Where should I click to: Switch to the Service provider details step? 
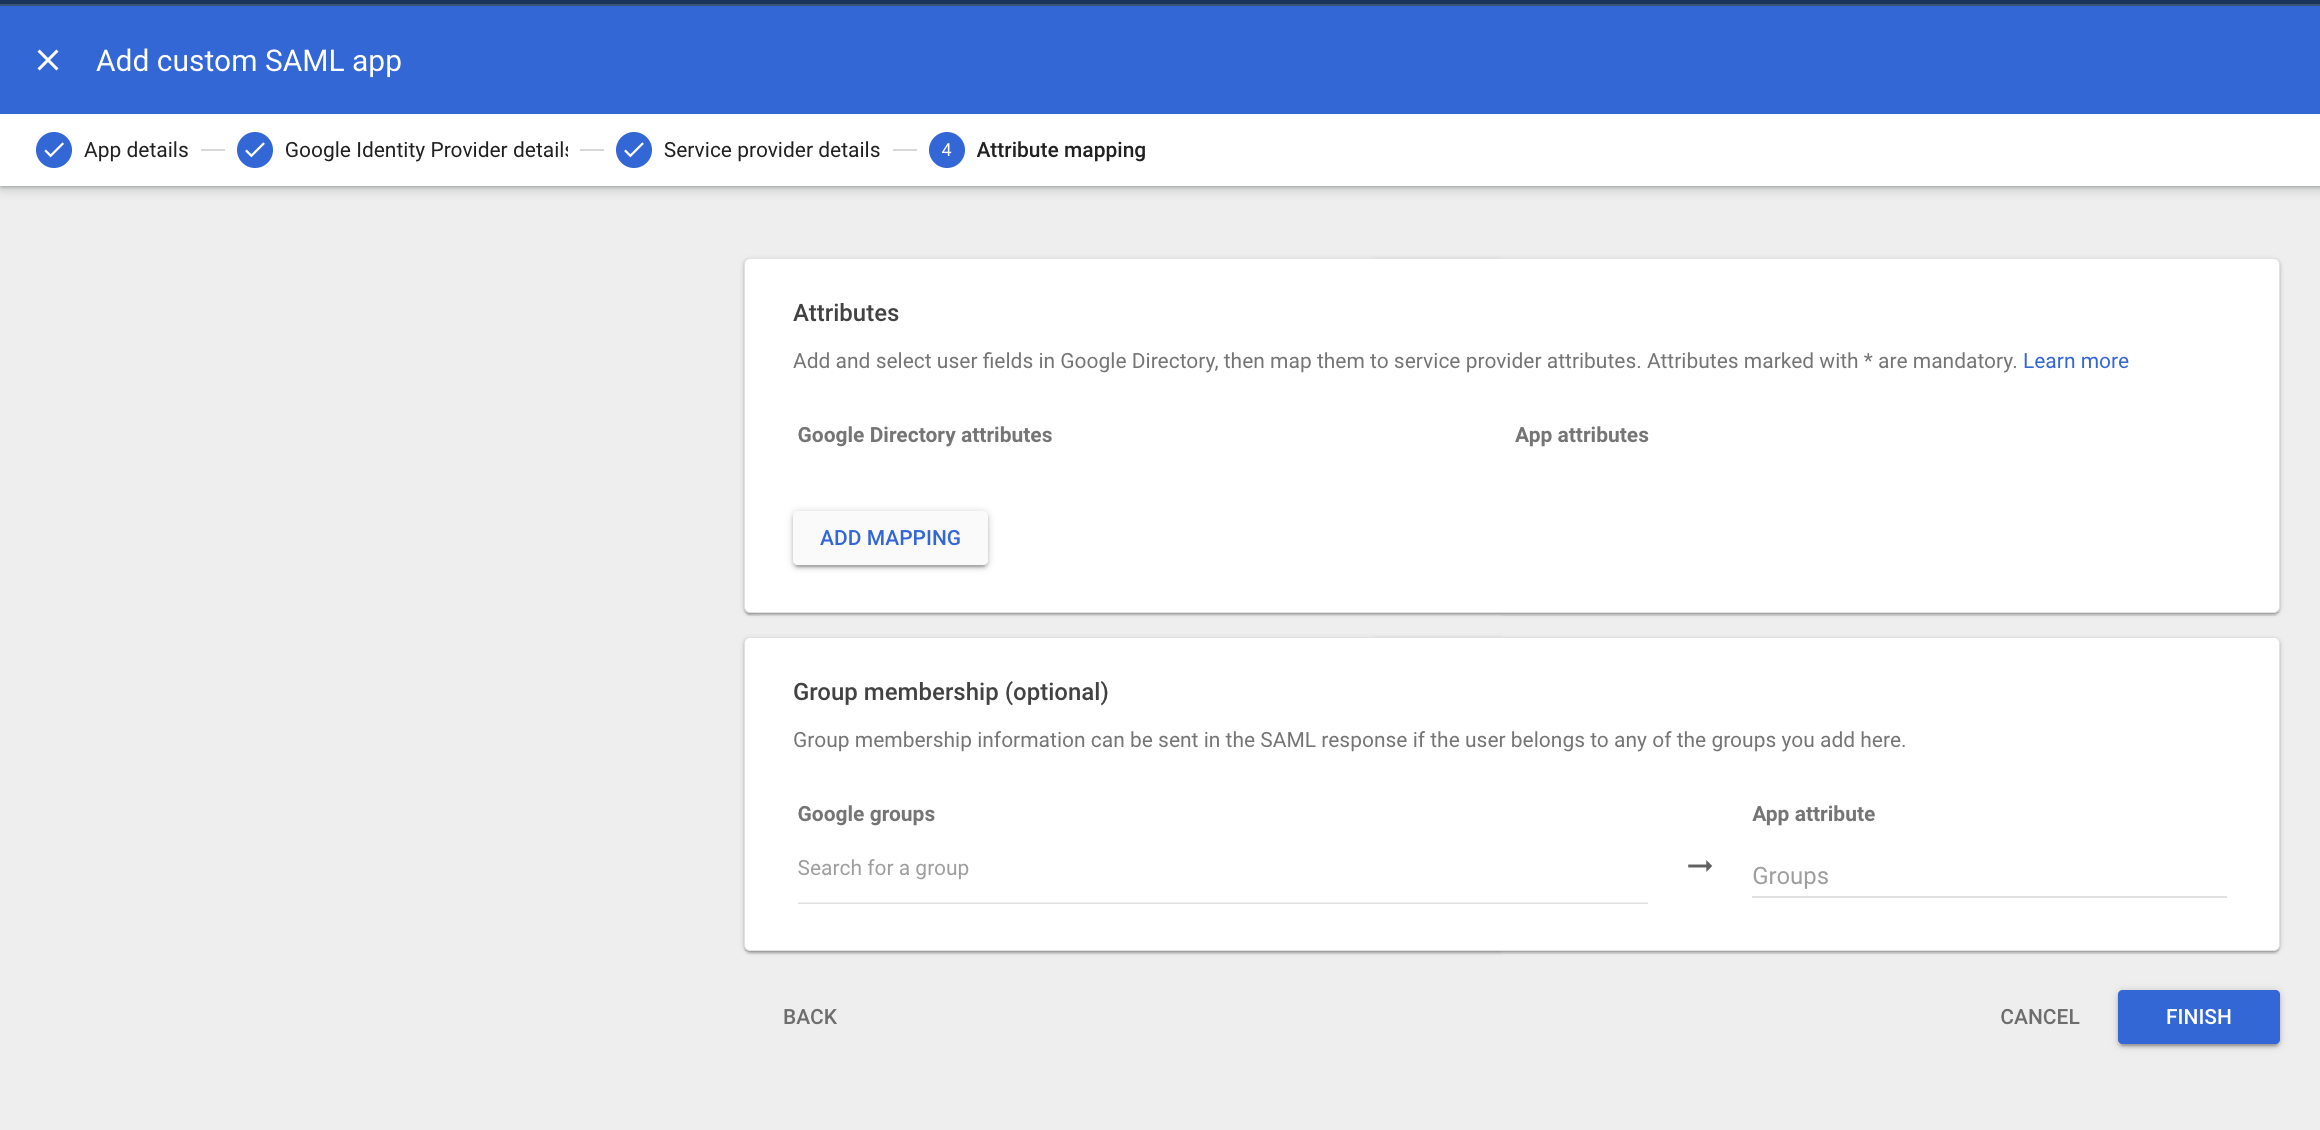[771, 150]
